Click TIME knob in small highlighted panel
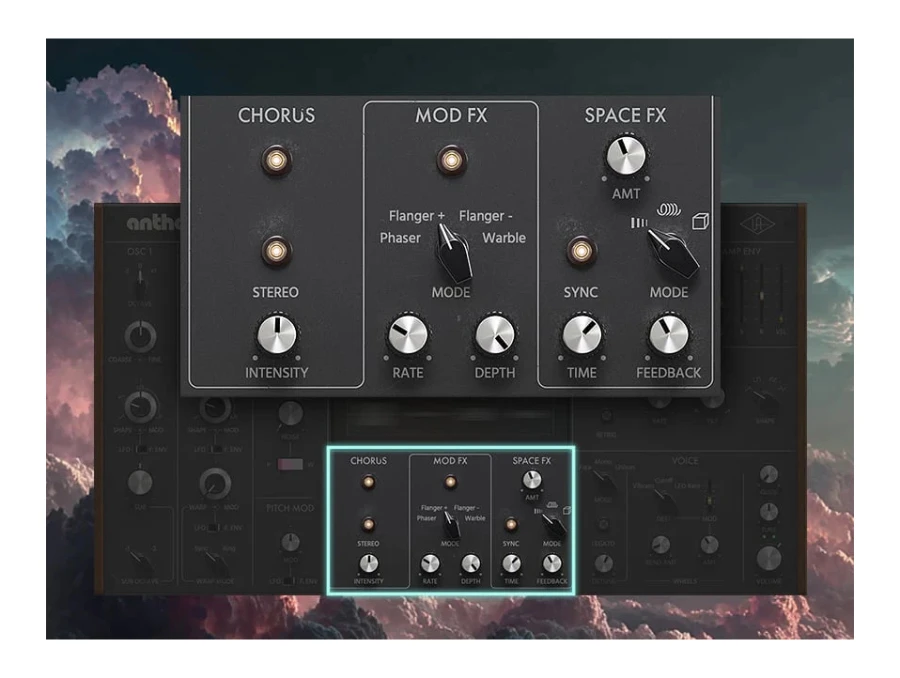 pyautogui.click(x=511, y=564)
